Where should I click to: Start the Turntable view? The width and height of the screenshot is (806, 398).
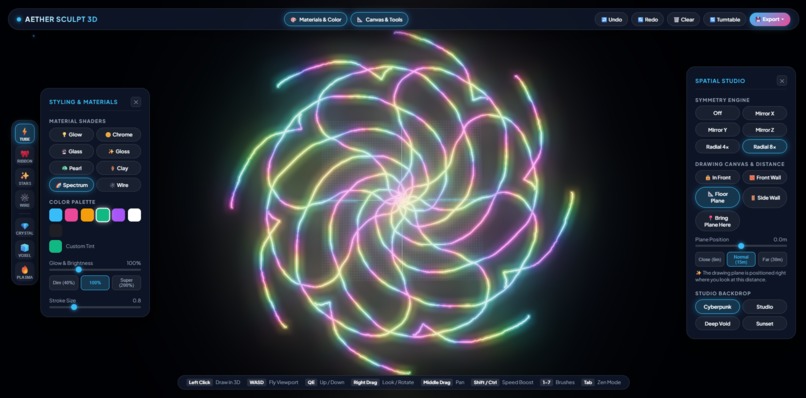tap(725, 20)
